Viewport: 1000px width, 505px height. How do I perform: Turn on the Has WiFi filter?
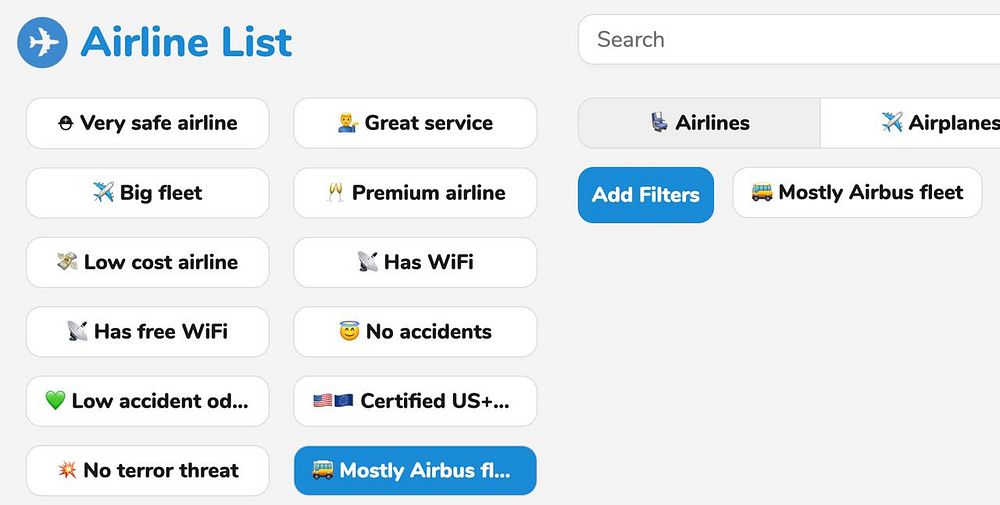(x=415, y=262)
